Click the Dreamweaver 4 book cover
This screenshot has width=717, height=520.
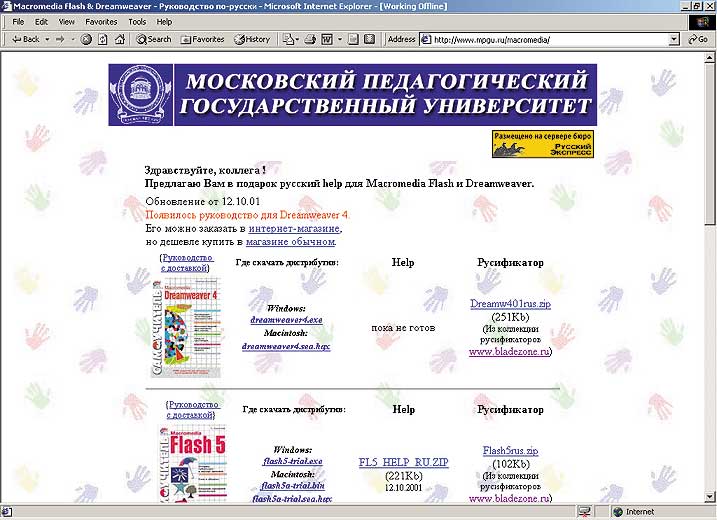point(186,327)
